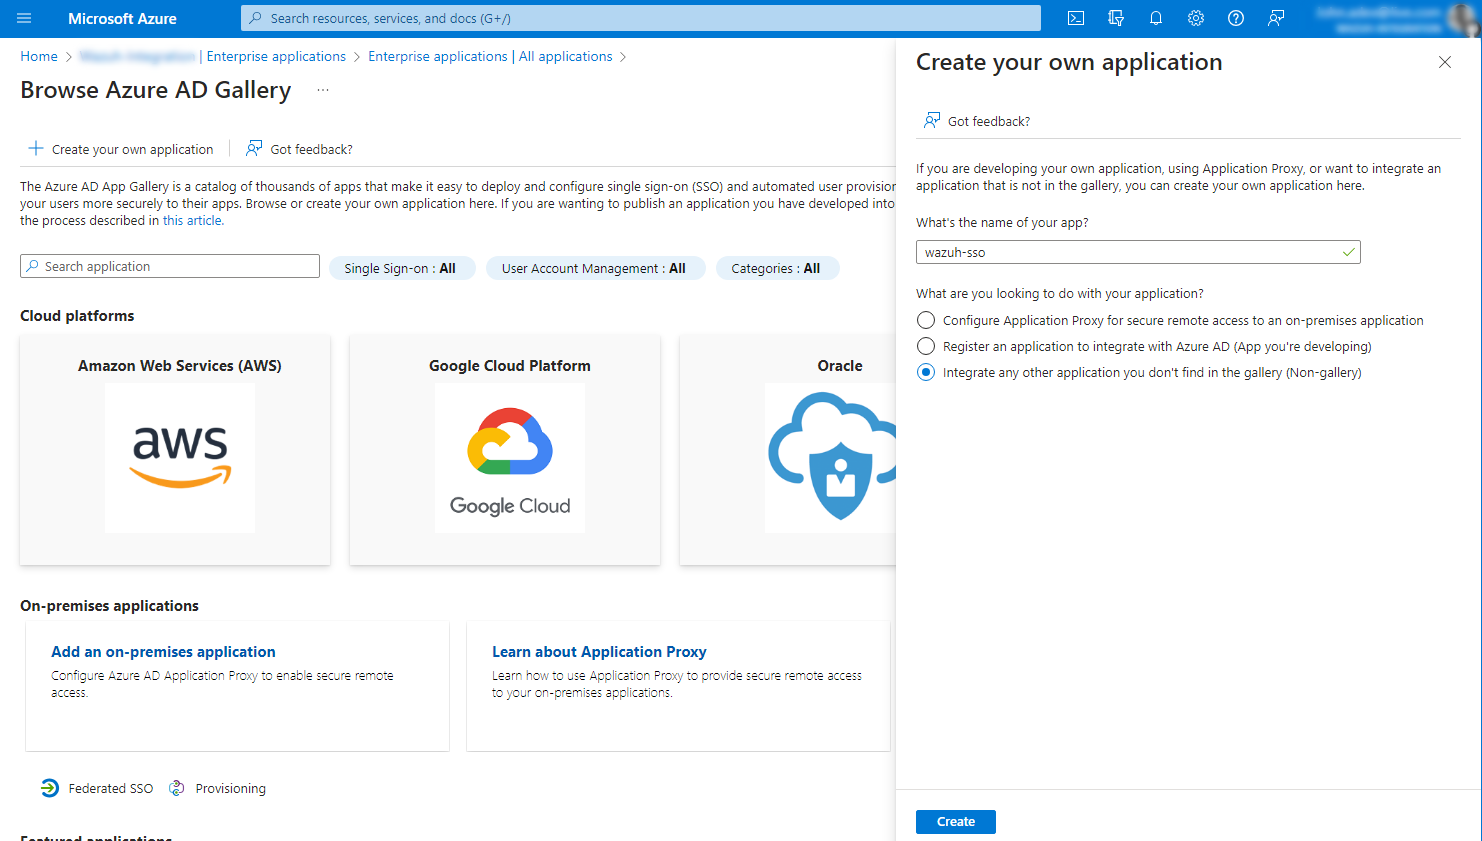Open the Azure portal hamburger menu

point(24,18)
